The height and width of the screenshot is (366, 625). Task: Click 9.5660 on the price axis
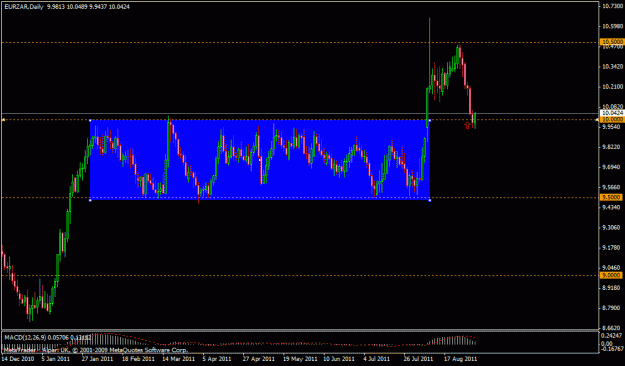(612, 187)
